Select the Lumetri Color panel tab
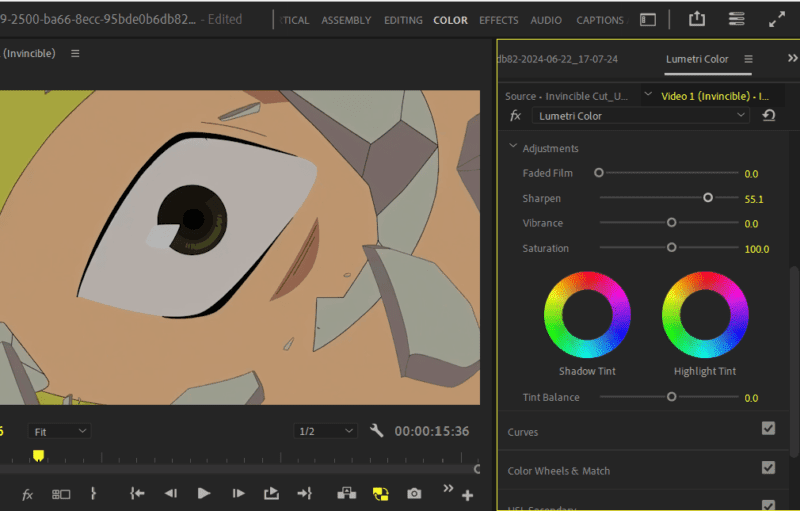This screenshot has width=800, height=511. tap(697, 59)
